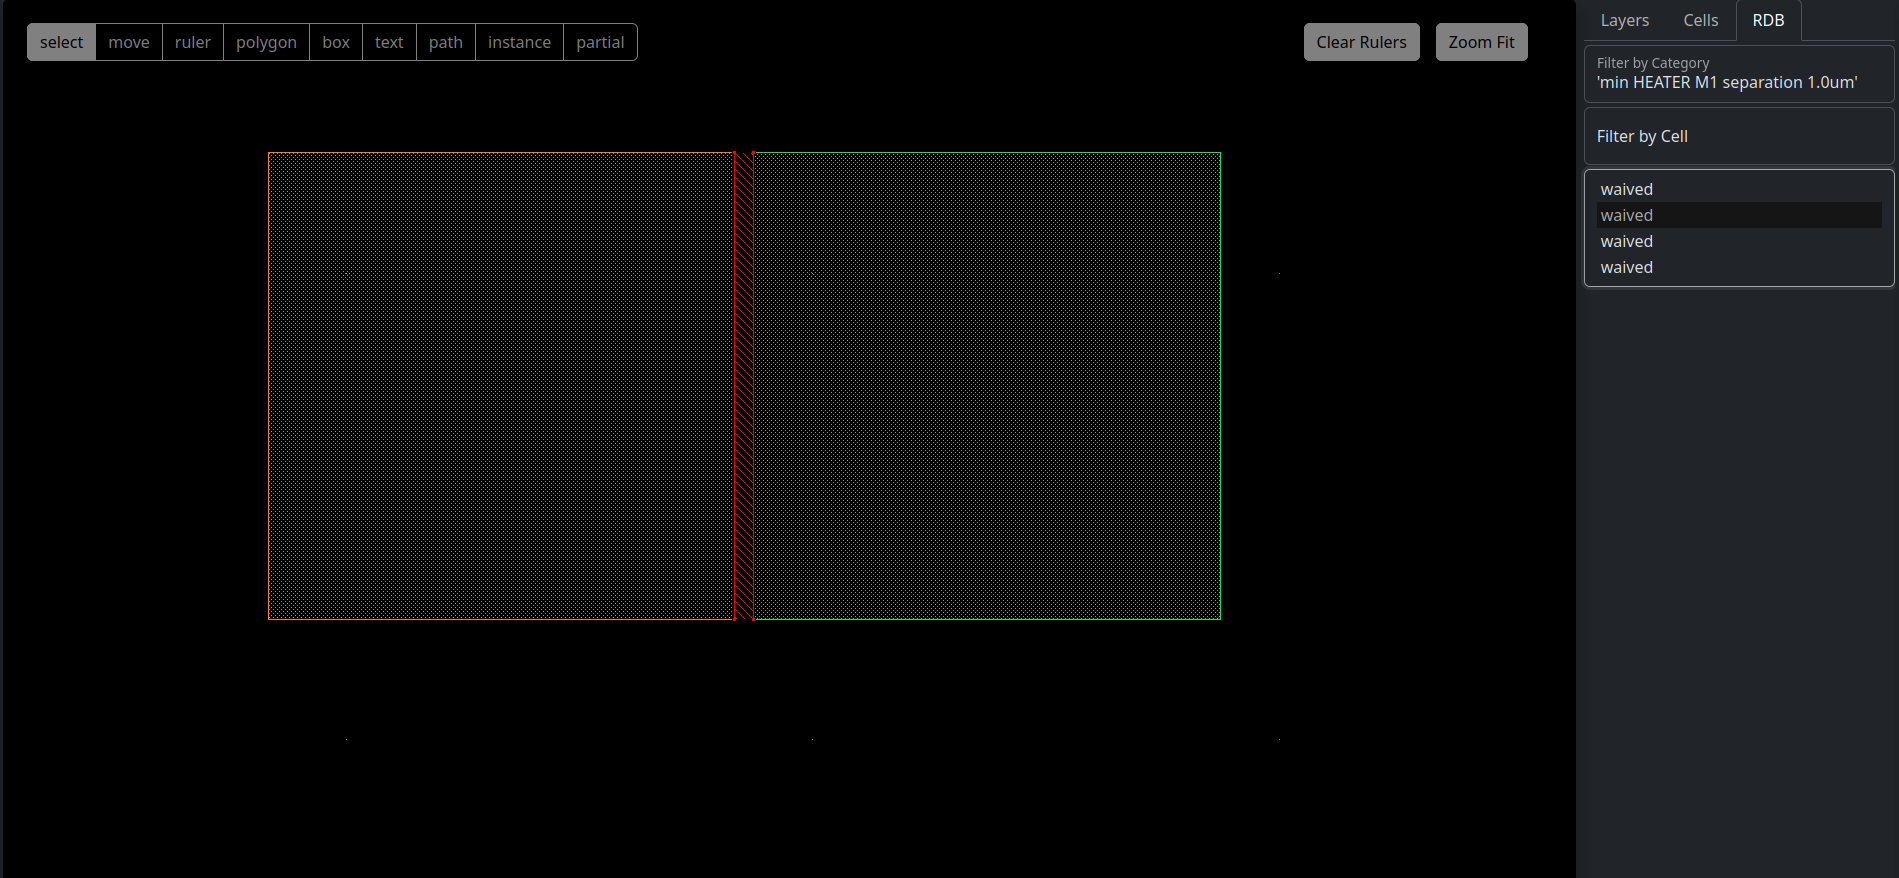Select the third waived violation entry

point(1739,241)
